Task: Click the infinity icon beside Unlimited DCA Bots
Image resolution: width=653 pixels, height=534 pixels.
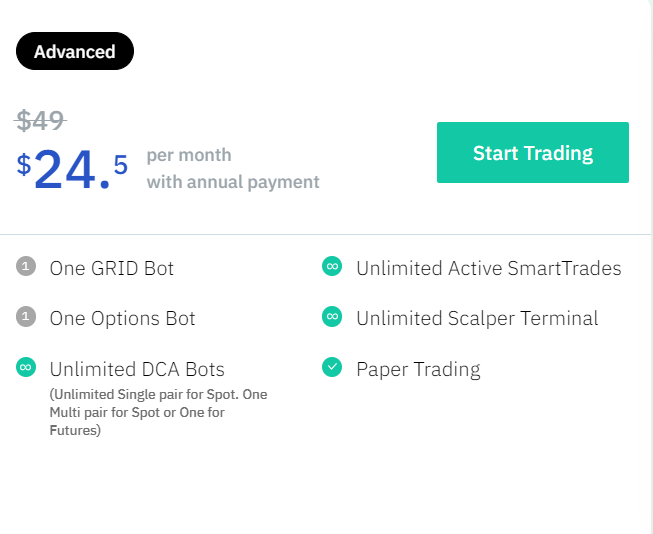Action: (26, 367)
